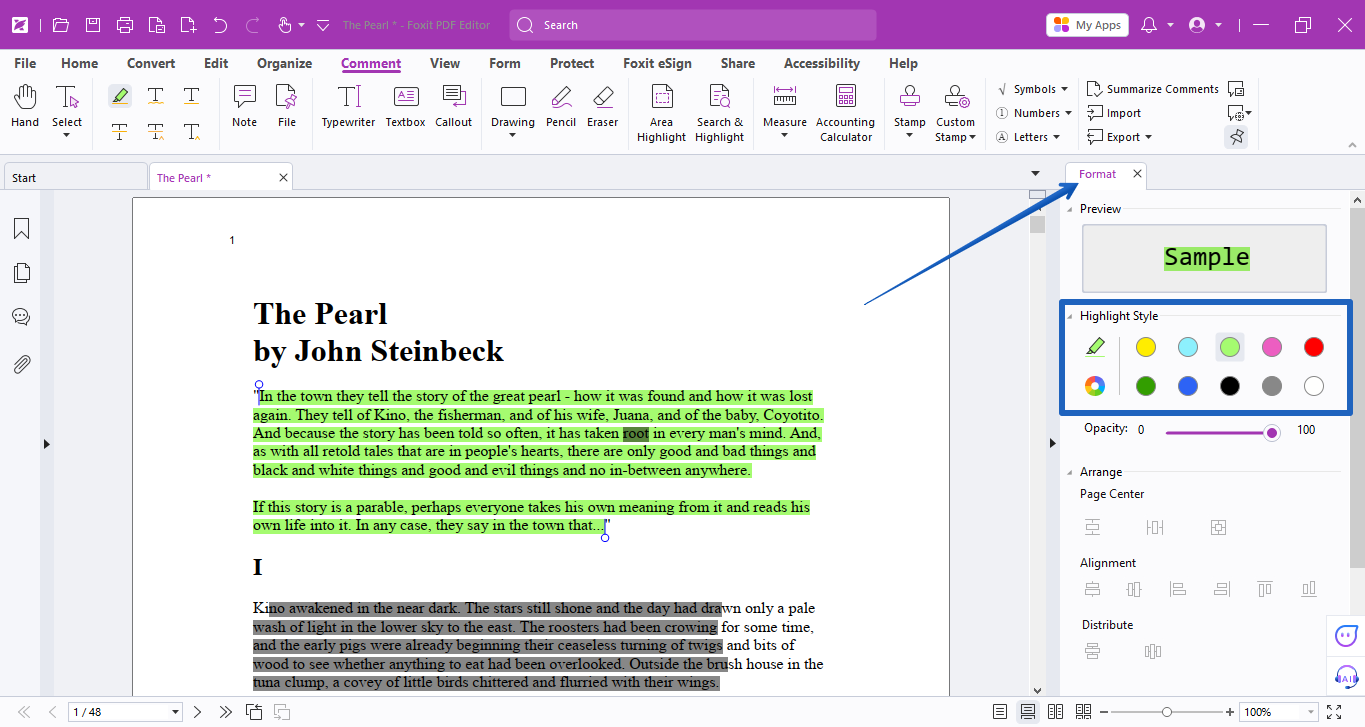
Task: Enter full screen mode
Action: pyautogui.click(x=1333, y=712)
